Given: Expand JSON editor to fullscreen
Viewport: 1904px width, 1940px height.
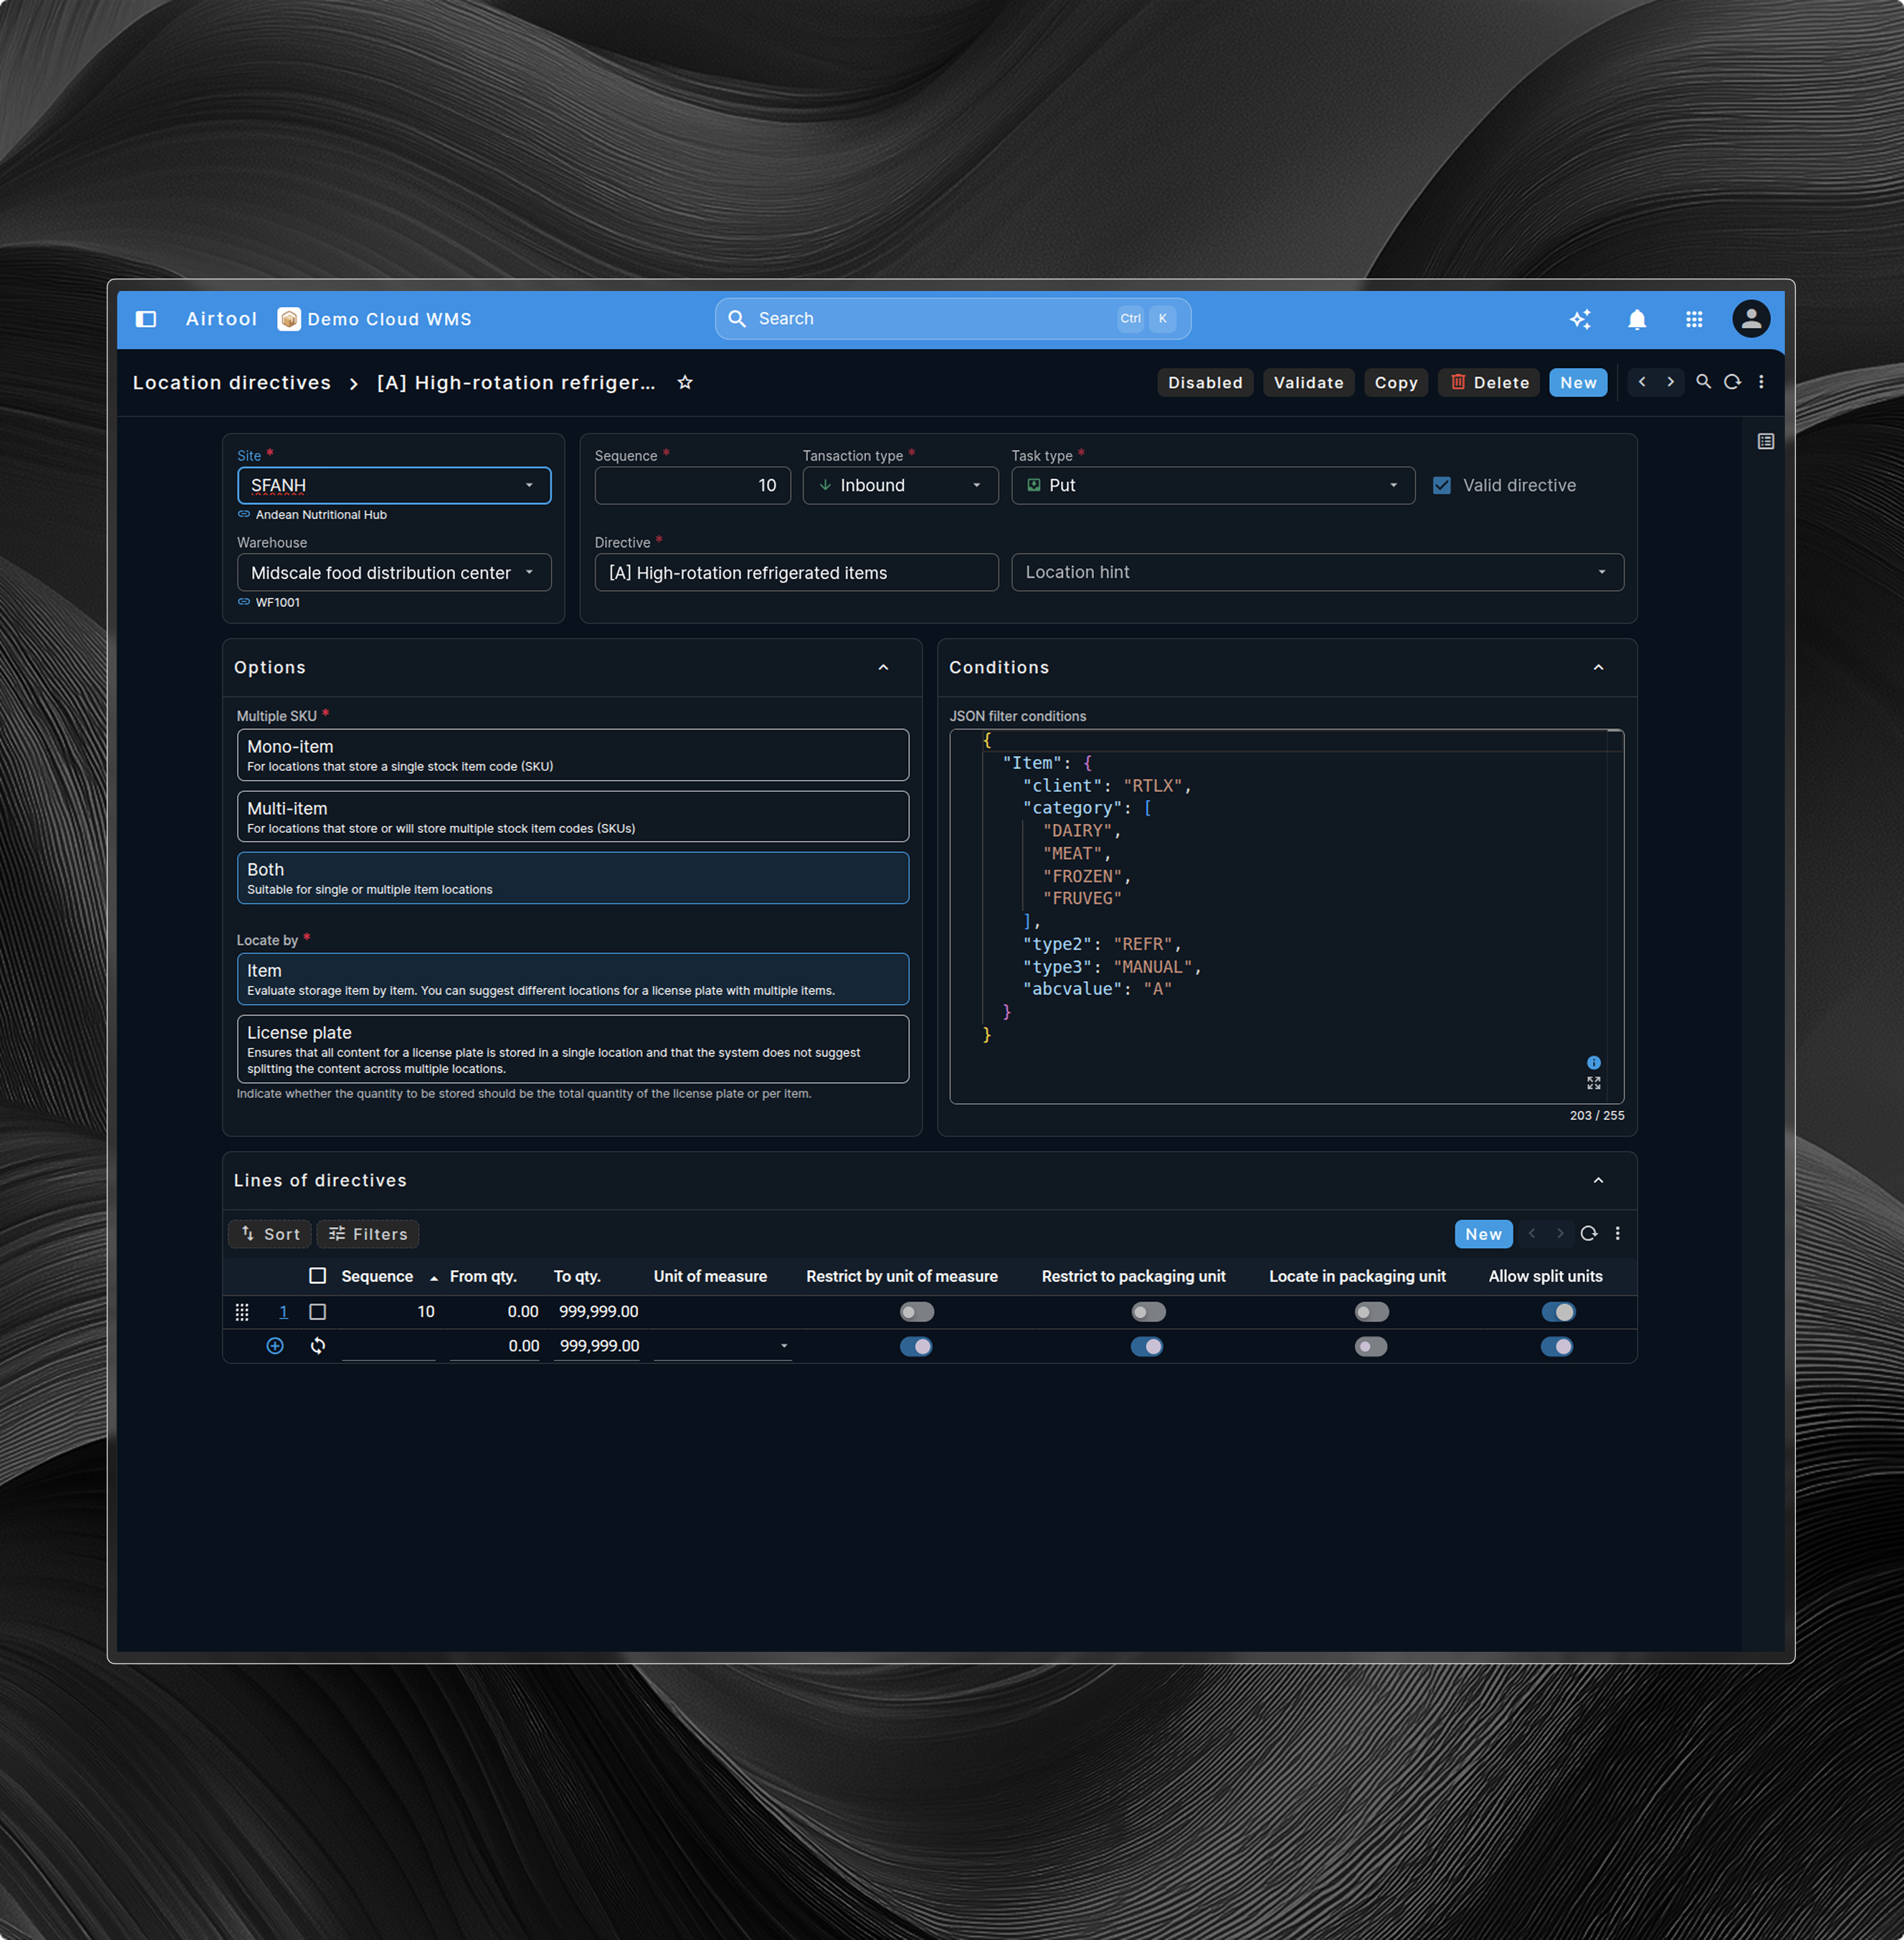Looking at the screenshot, I should pyautogui.click(x=1593, y=1083).
